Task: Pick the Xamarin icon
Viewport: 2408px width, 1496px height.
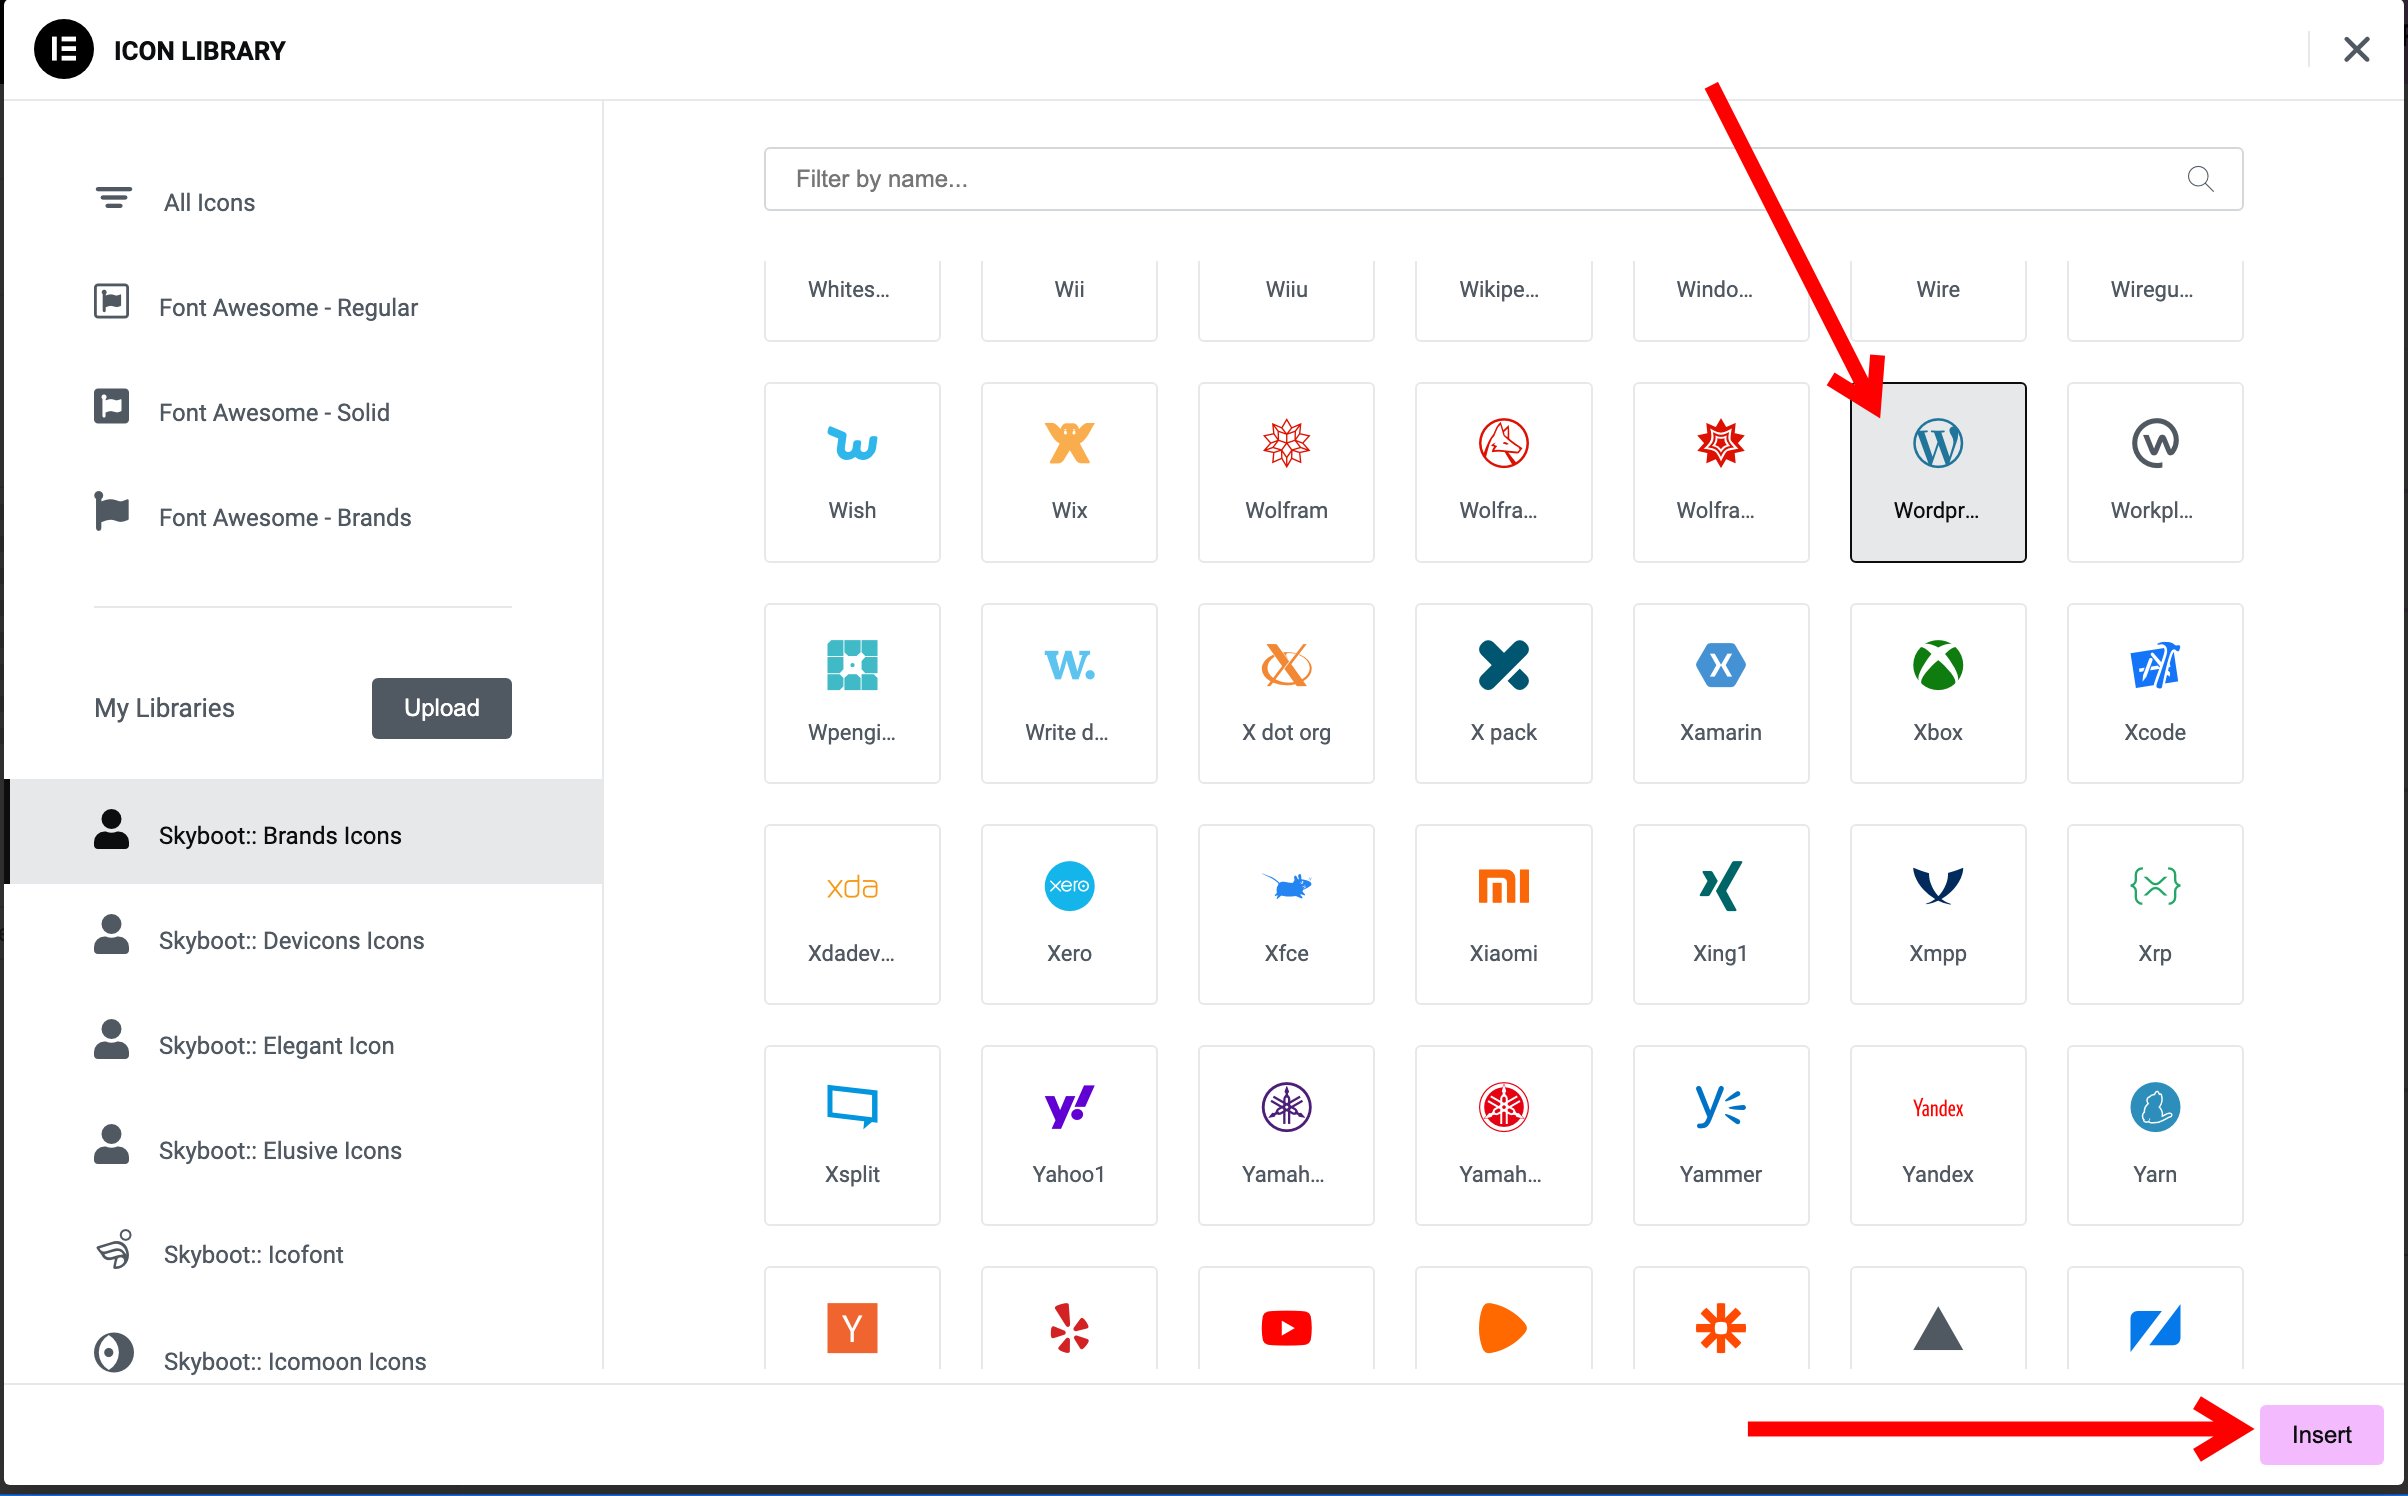Action: [1720, 692]
